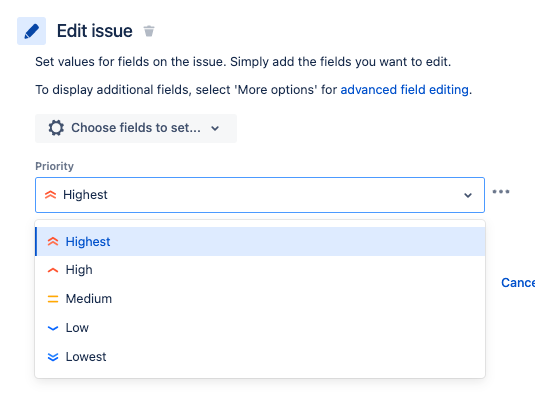Click the red single up-arrow High icon

pos(53,270)
